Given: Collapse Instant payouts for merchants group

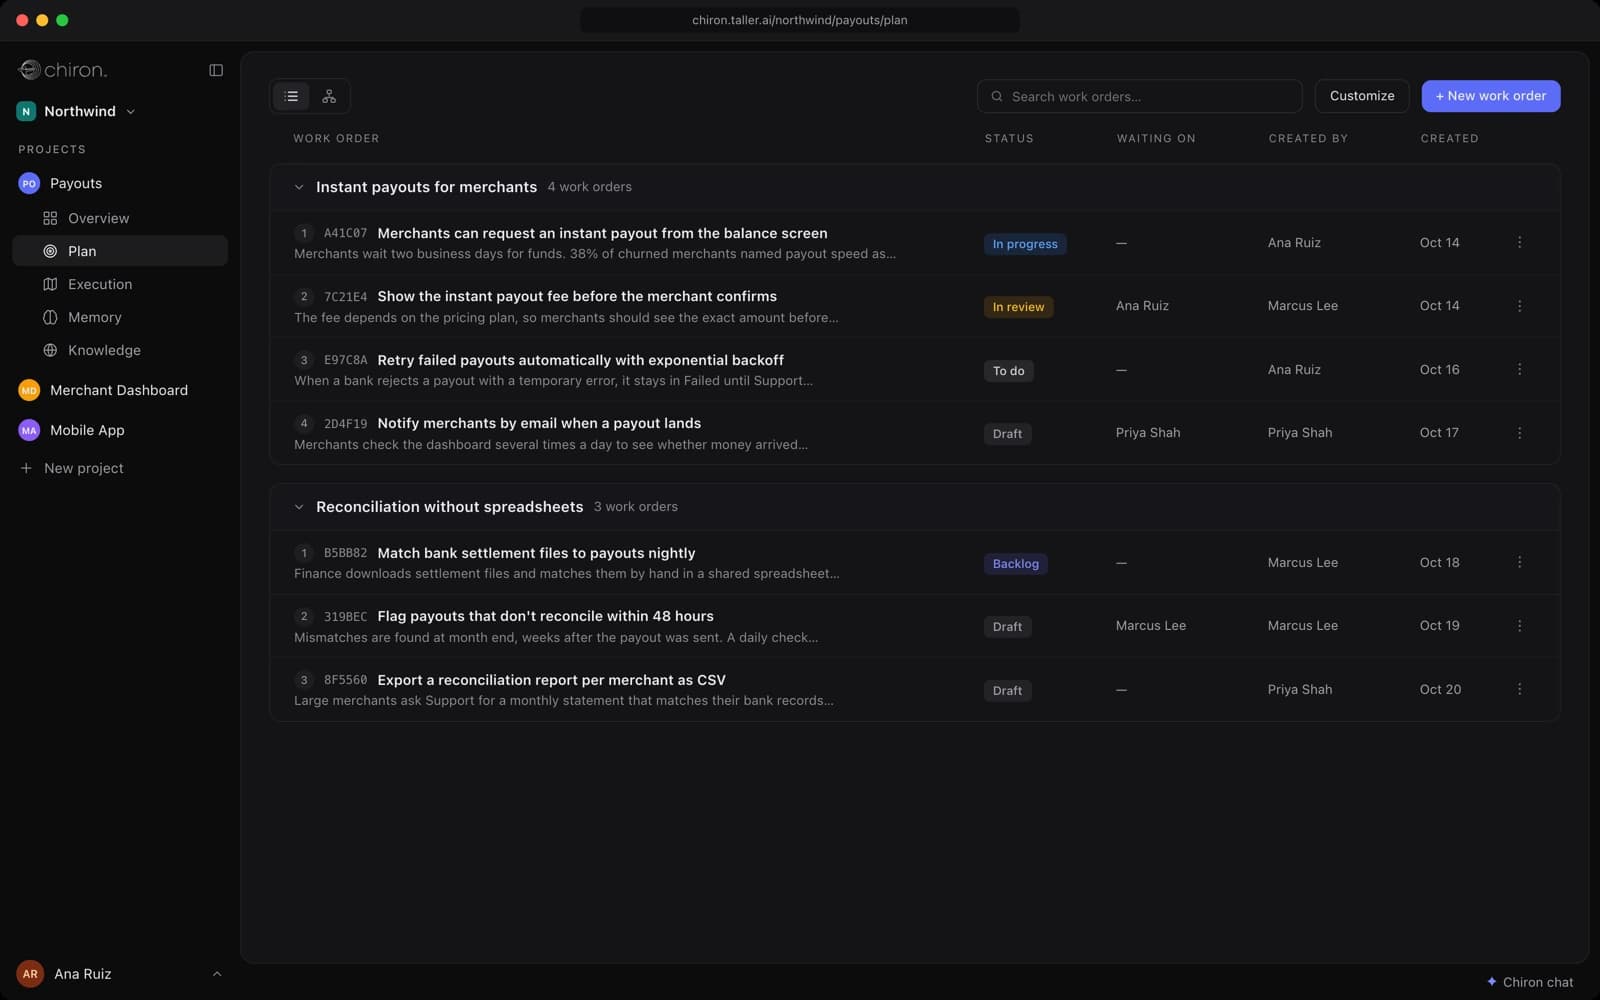Looking at the screenshot, I should point(298,187).
